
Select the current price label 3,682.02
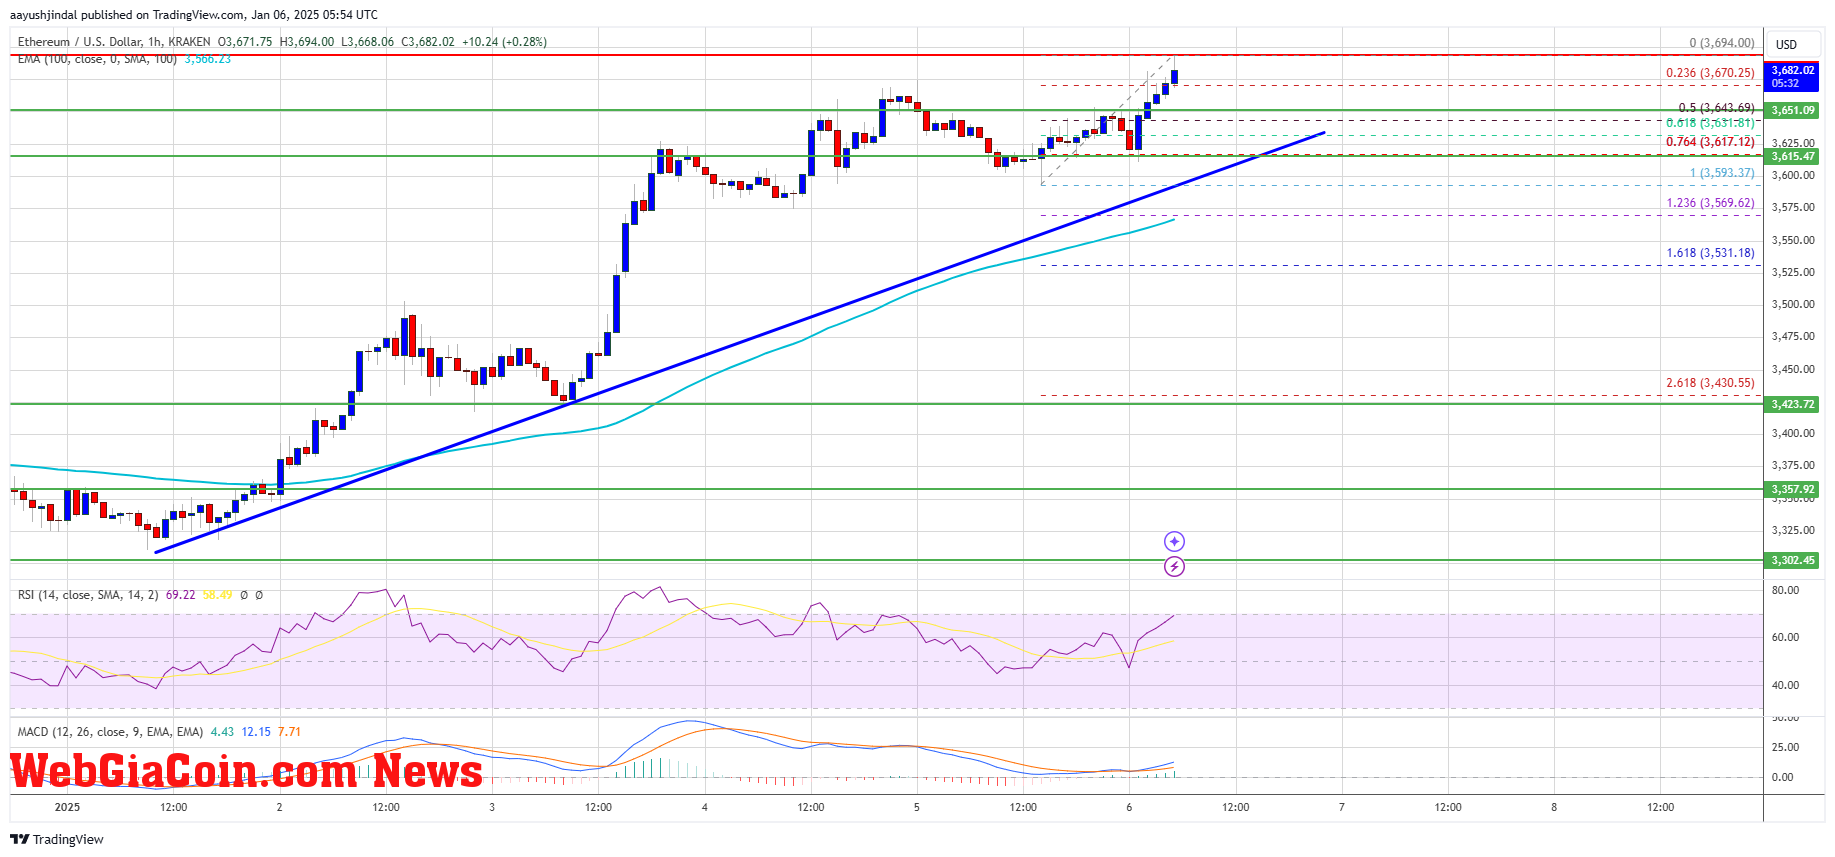pyautogui.click(x=1792, y=76)
